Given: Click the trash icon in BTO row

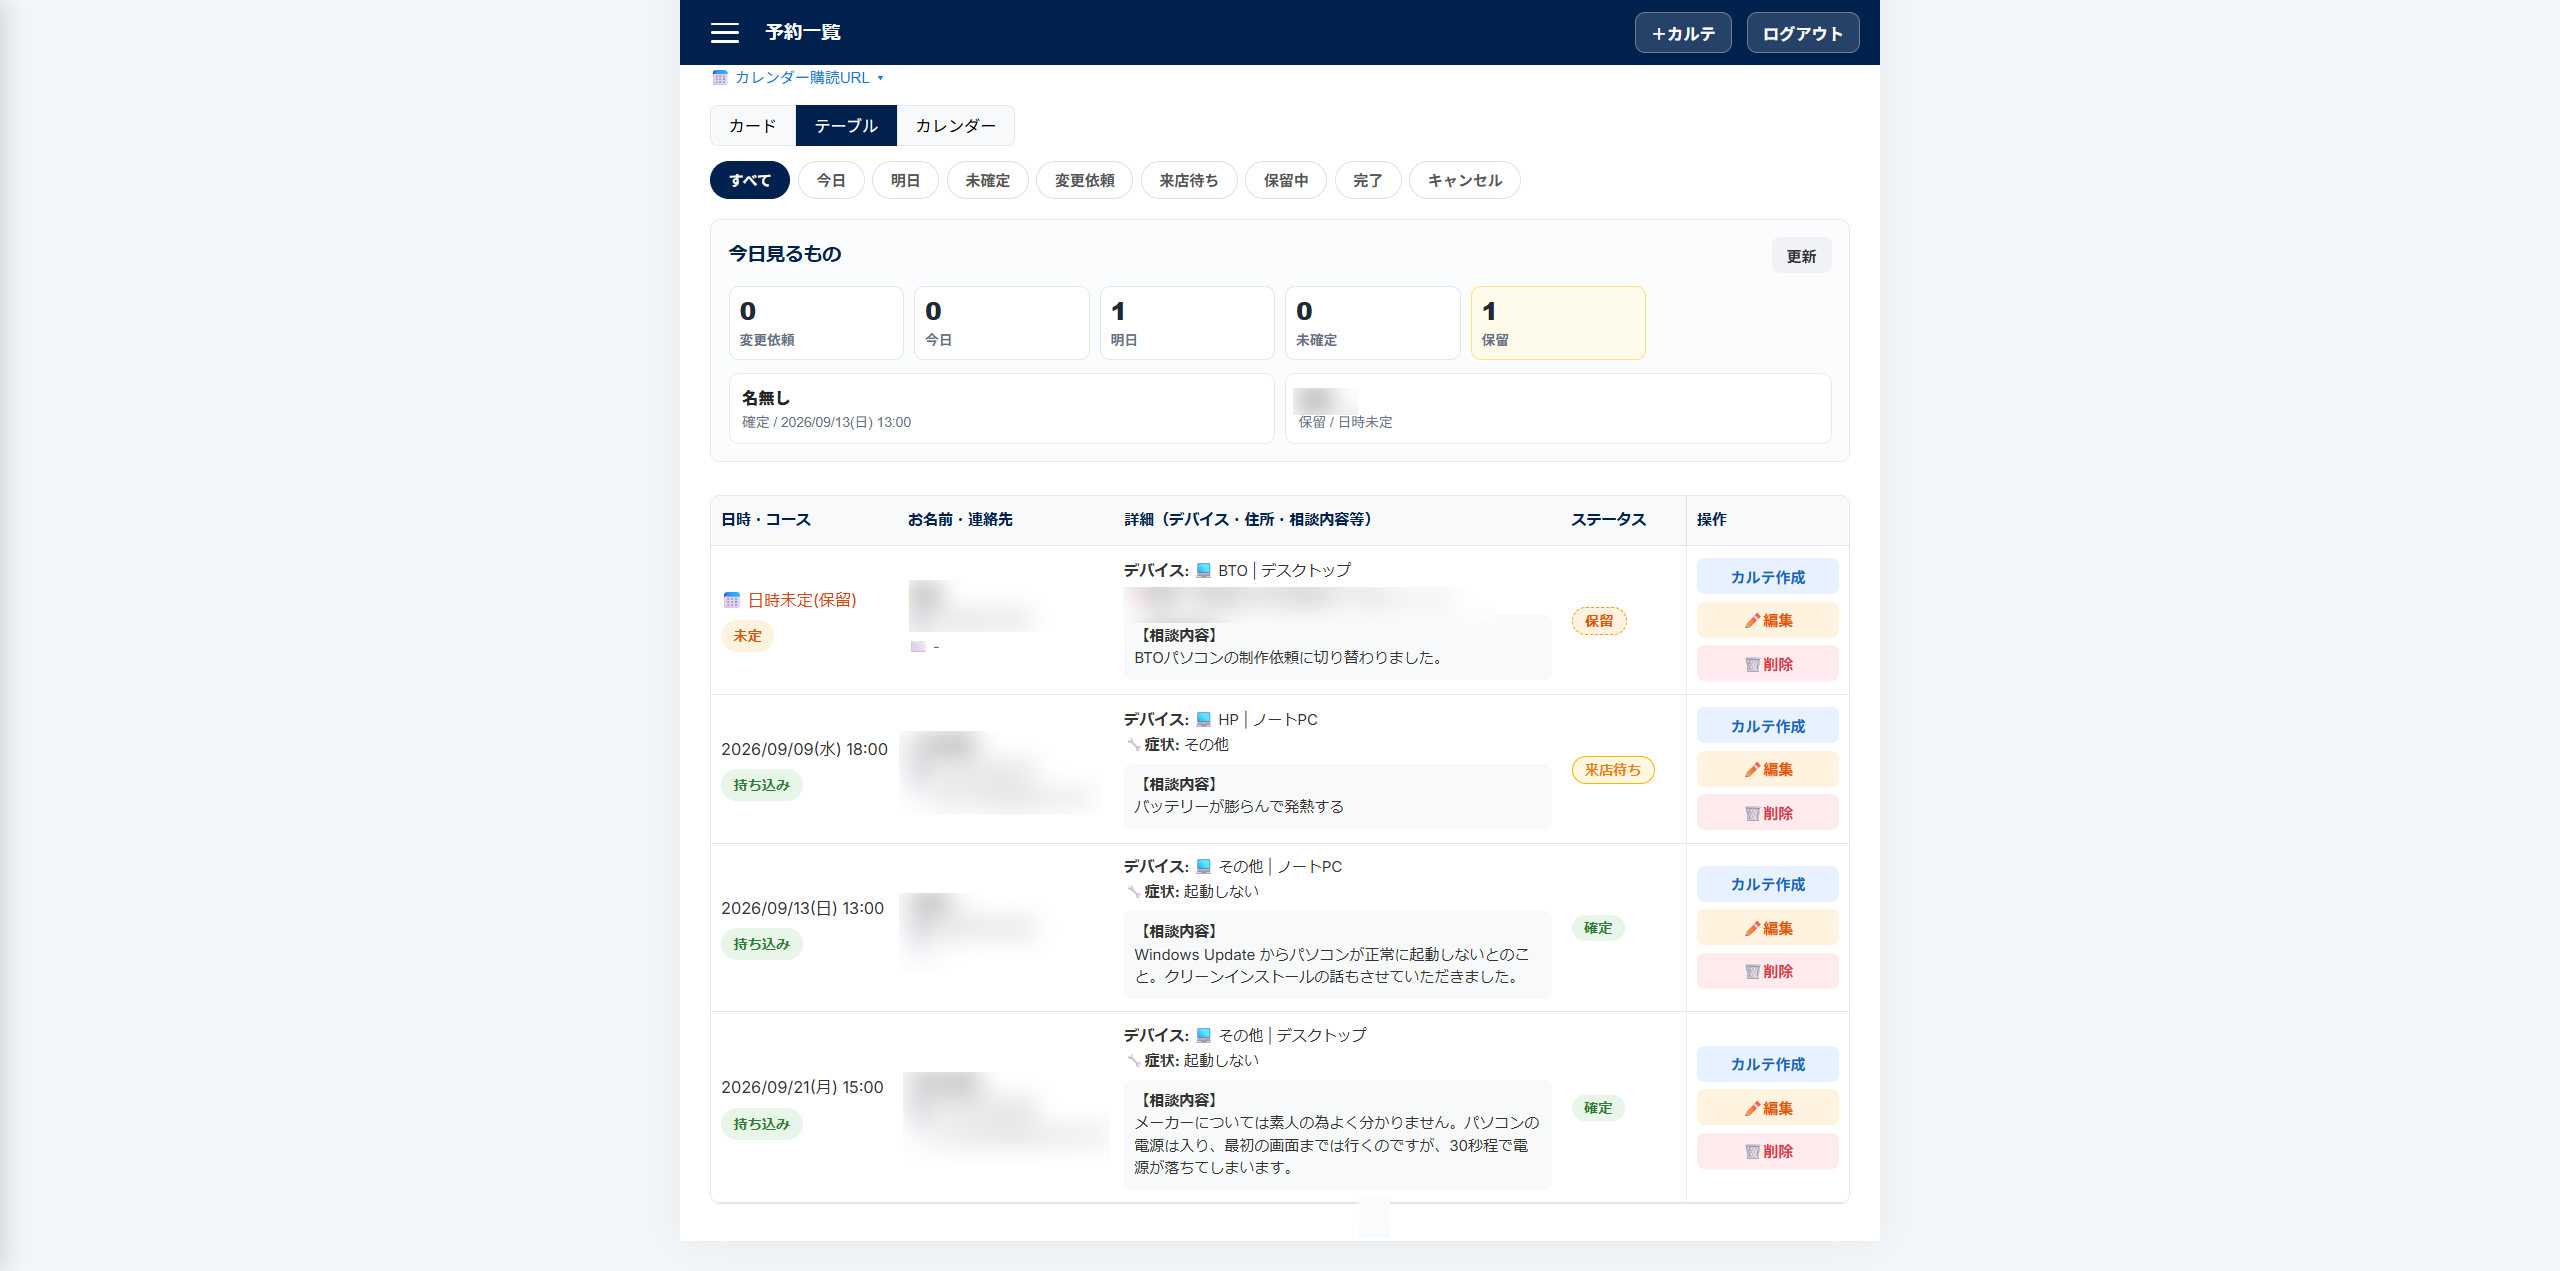Looking at the screenshot, I should [x=1752, y=665].
